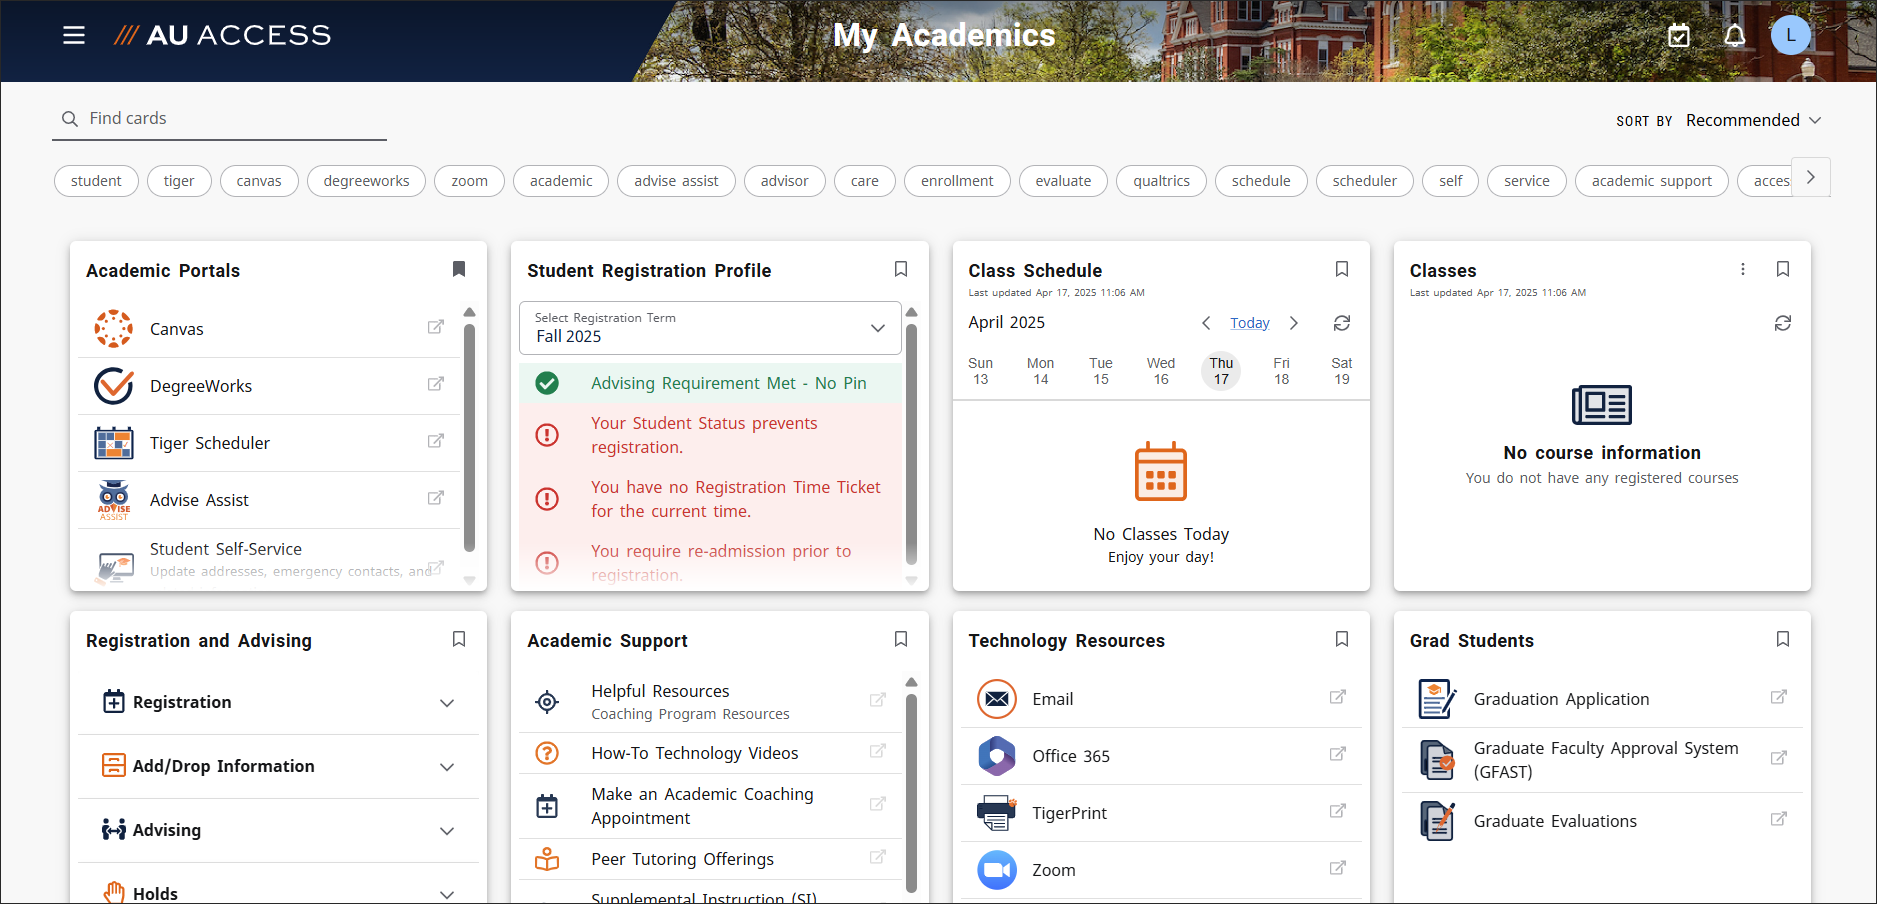Open the notifications bell
This screenshot has width=1877, height=904.
coord(1734,34)
